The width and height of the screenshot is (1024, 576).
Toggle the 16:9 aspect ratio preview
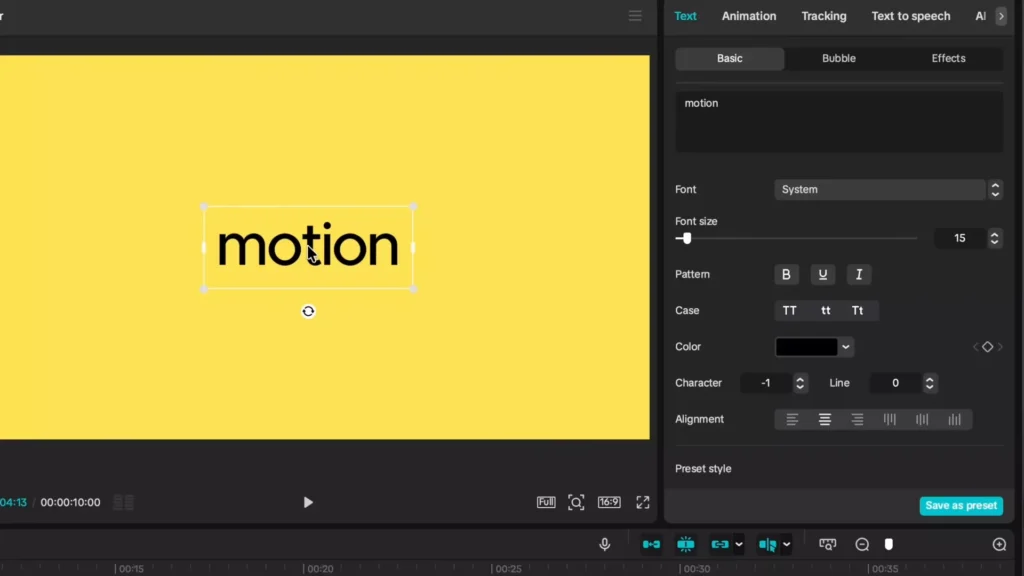point(610,503)
